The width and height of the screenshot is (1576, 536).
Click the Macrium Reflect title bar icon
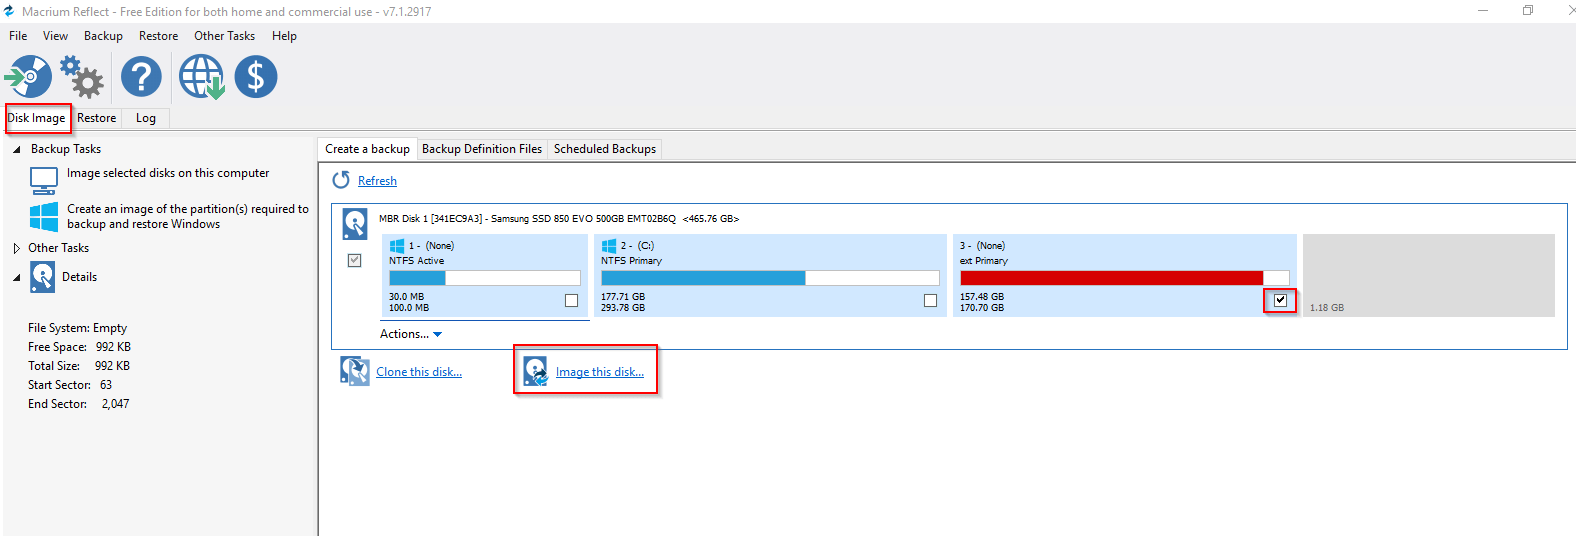[9, 11]
